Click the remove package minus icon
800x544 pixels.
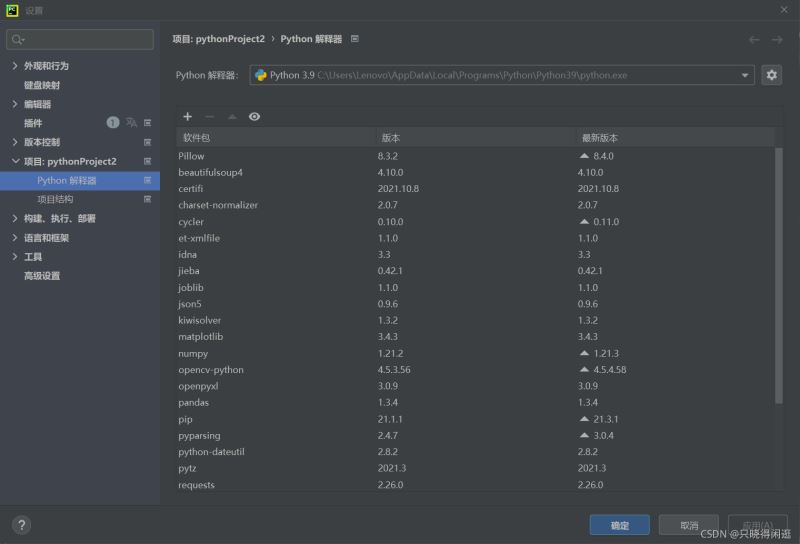coord(209,117)
